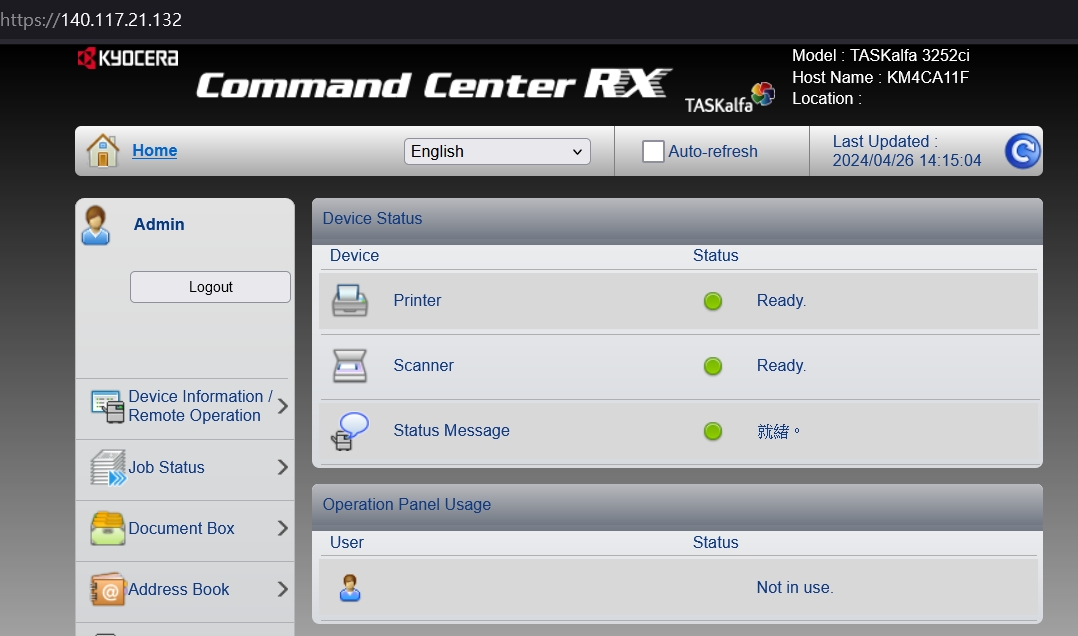This screenshot has width=1078, height=636.
Task: Click the Last Updated timestamp
Action: tap(907, 151)
